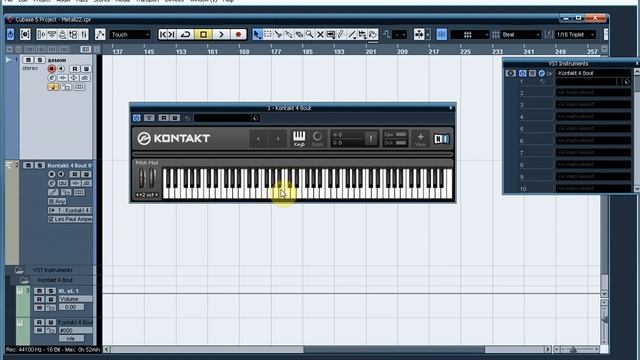The image size is (640, 360).
Task: Open channel settings 'e' on audio track 1
Action: [x=51, y=78]
